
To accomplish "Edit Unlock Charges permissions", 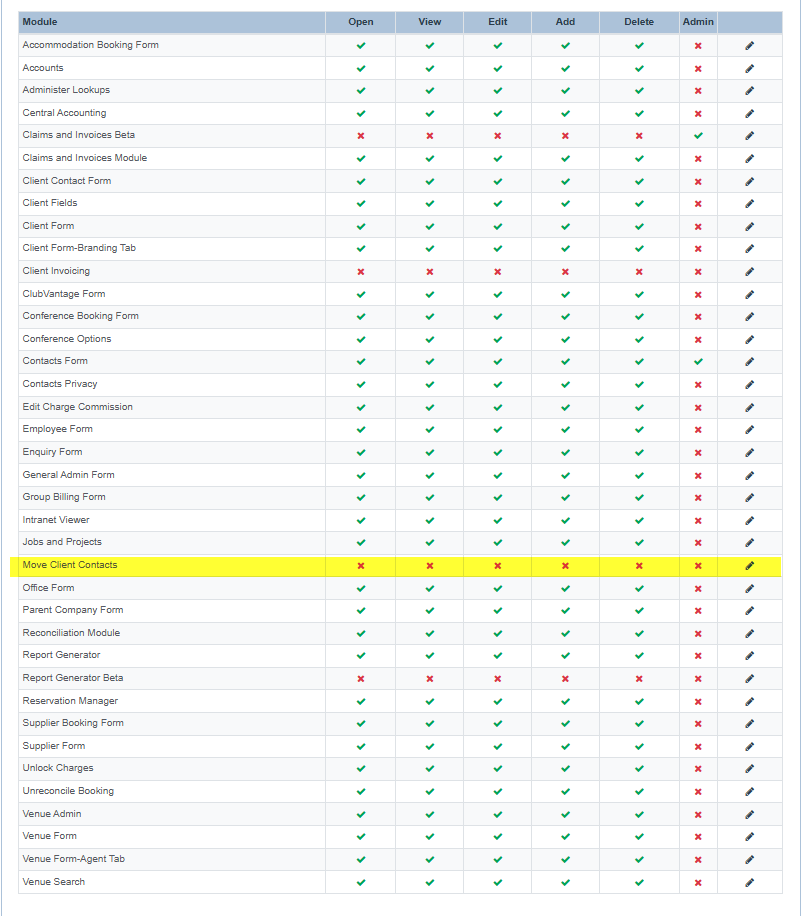I will [749, 768].
